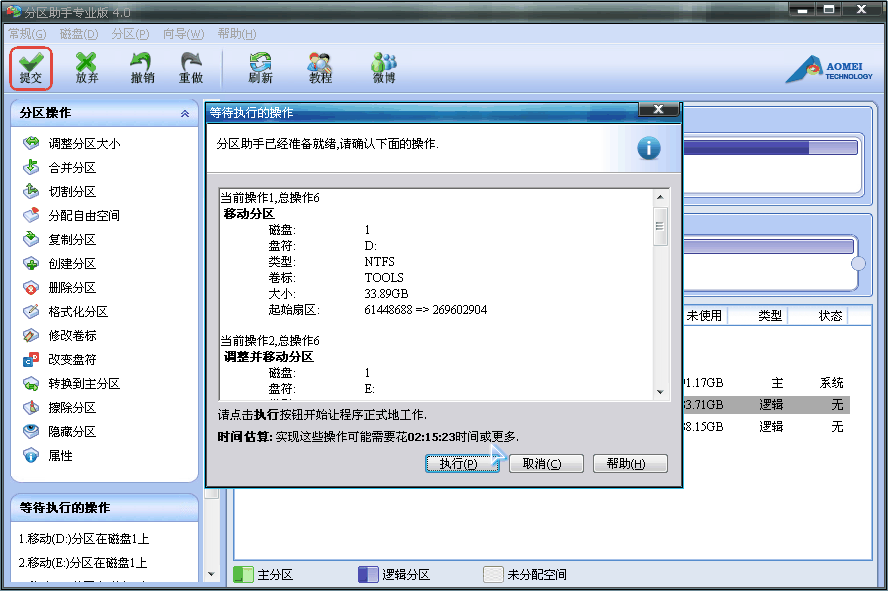Open the 常规(G) menu
888x591 pixels.
[x=27, y=34]
